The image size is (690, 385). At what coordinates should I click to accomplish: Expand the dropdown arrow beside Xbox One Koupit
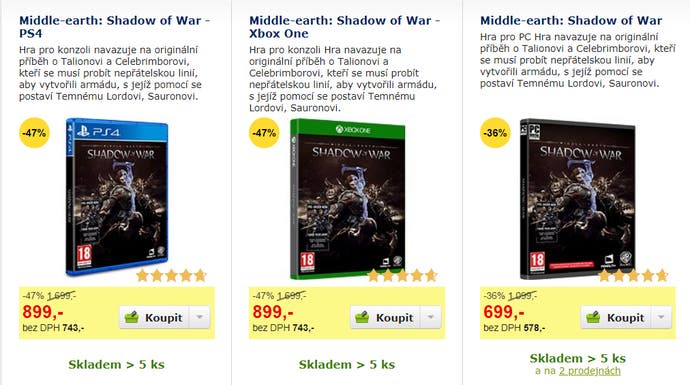(x=431, y=317)
